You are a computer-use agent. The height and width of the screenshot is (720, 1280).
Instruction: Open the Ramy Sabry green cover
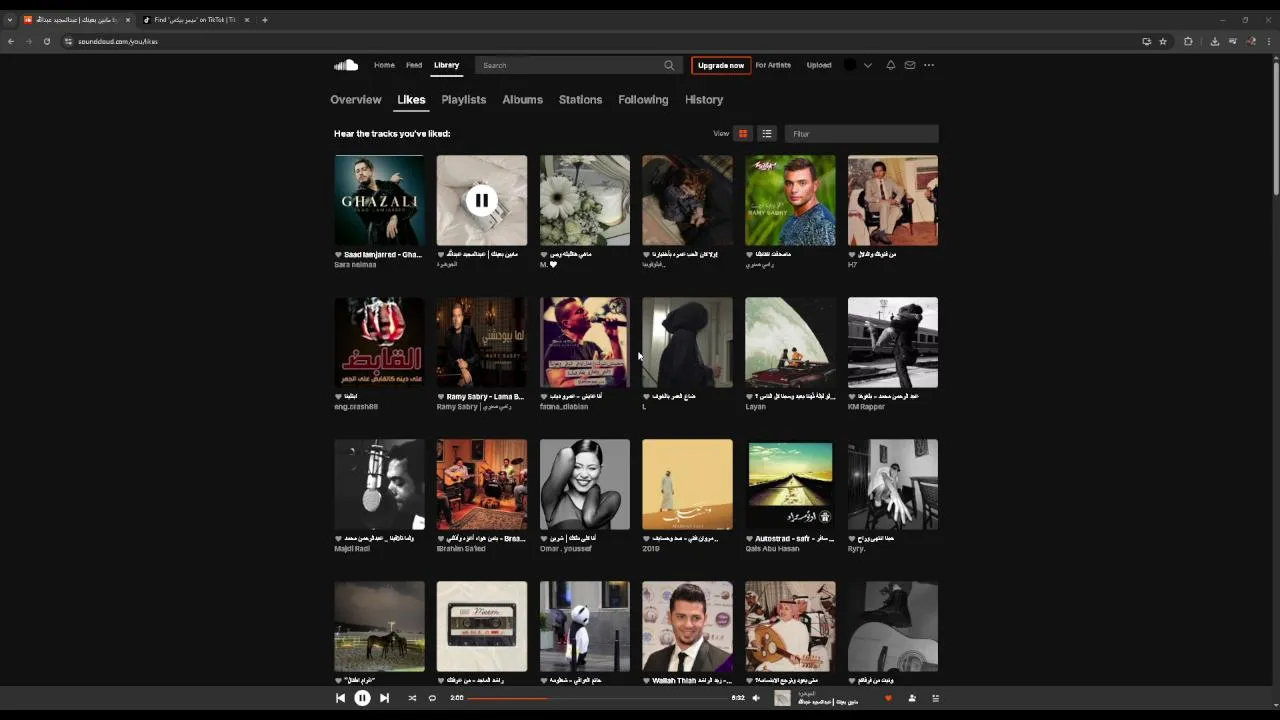(x=790, y=200)
